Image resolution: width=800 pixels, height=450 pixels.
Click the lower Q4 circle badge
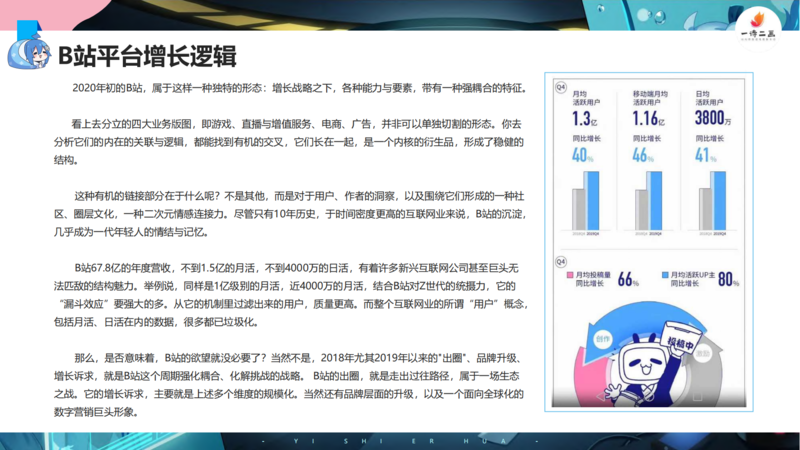pyautogui.click(x=561, y=261)
